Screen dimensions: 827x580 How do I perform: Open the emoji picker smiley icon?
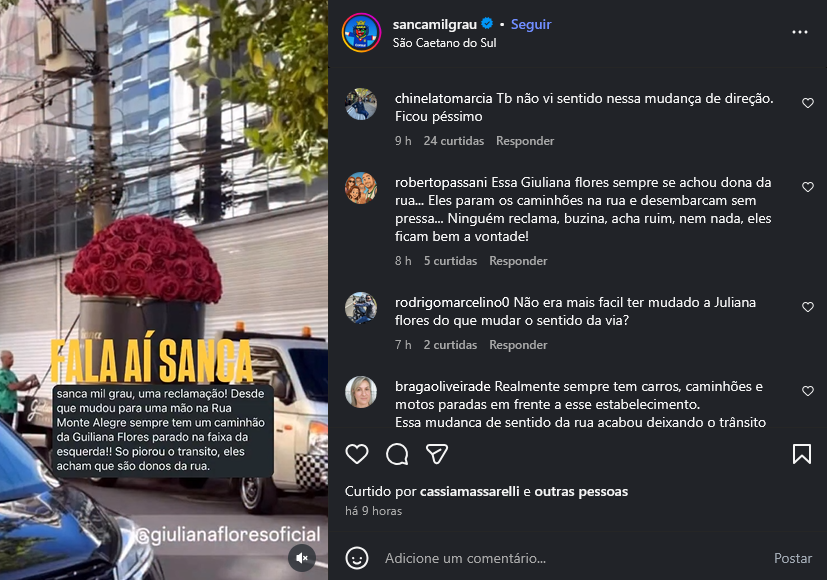(357, 558)
